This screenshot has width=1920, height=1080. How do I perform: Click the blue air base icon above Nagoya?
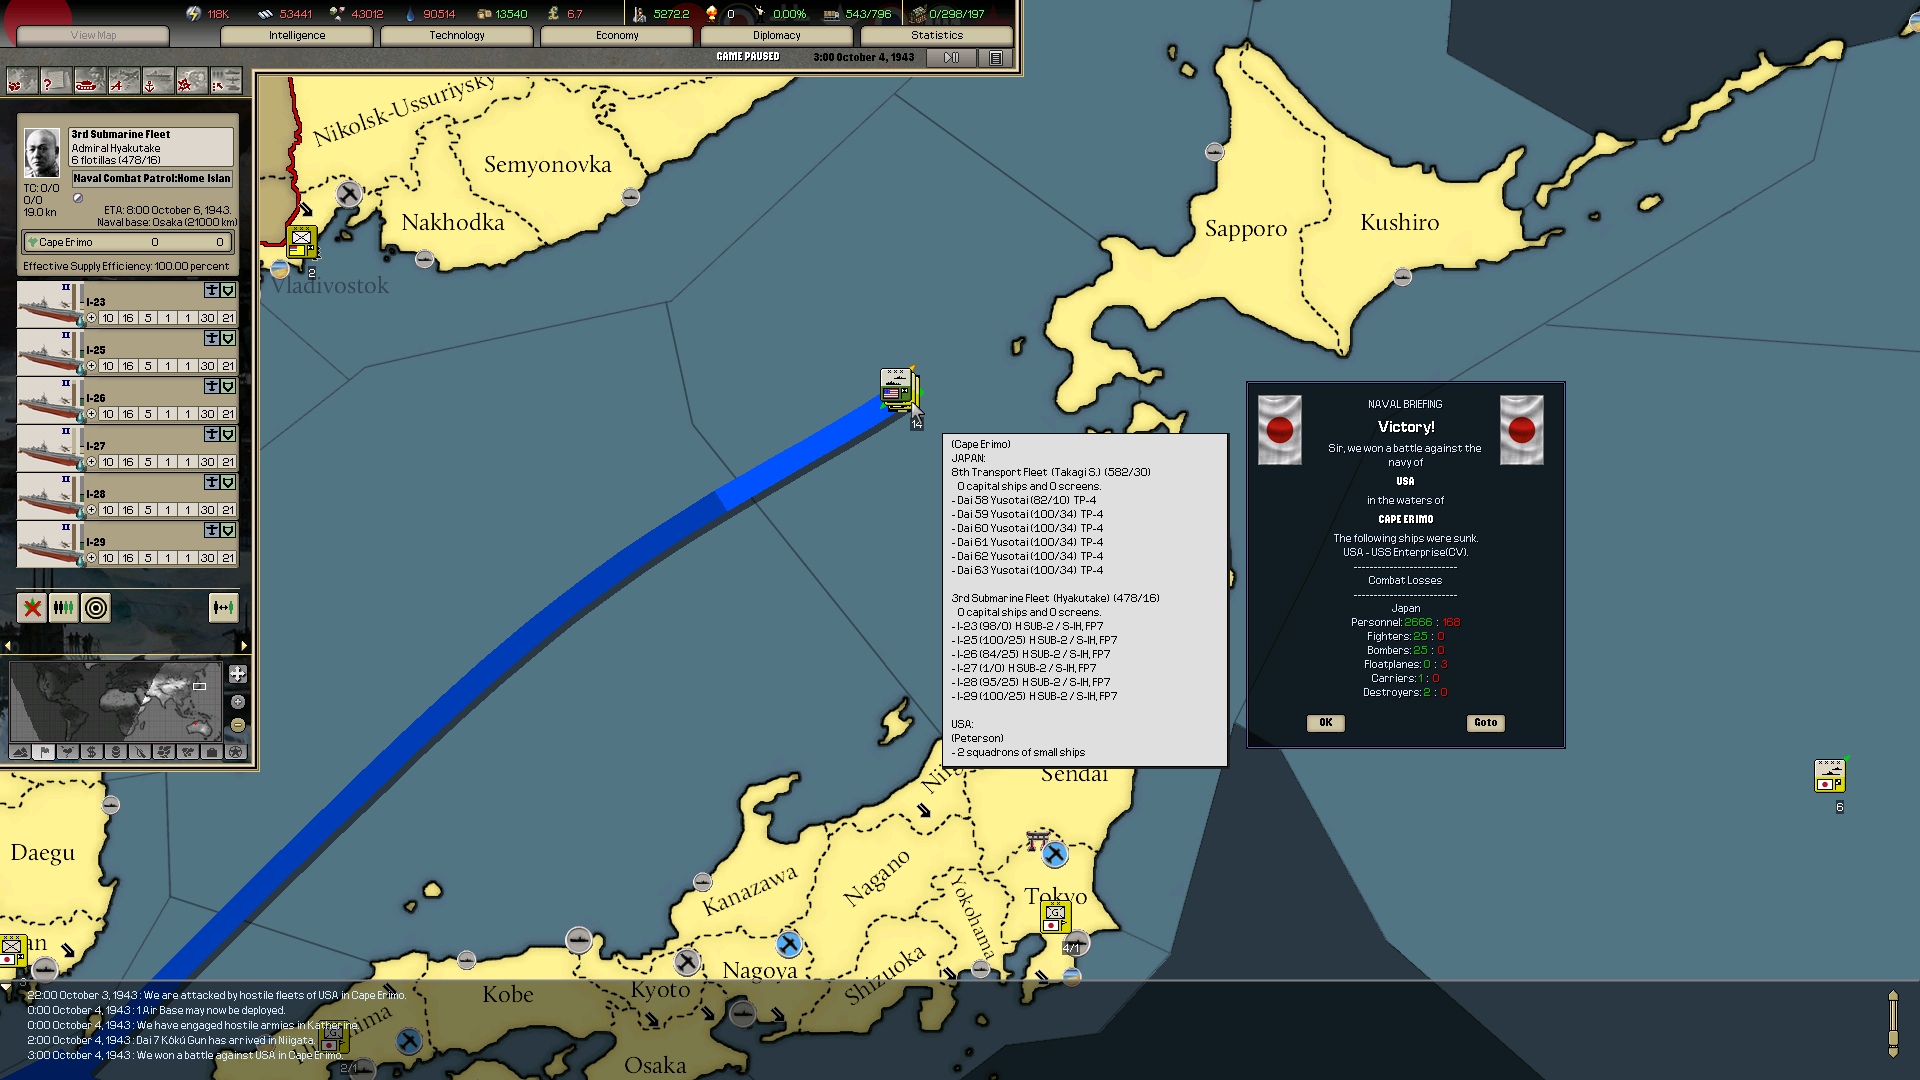(789, 943)
